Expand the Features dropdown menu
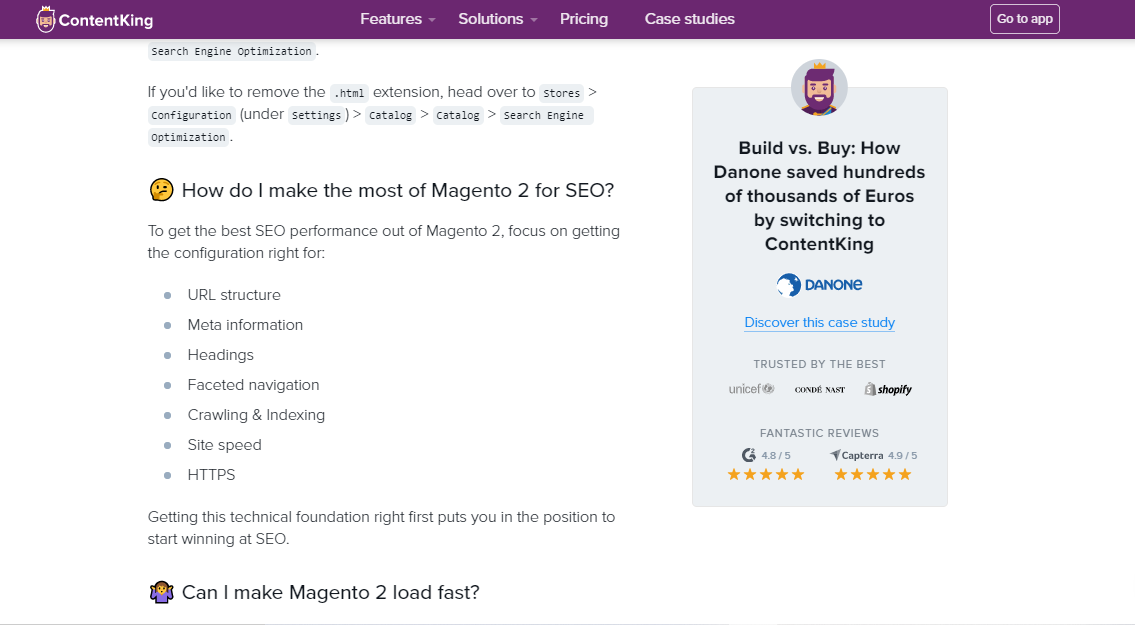The width and height of the screenshot is (1135, 625). (398, 19)
